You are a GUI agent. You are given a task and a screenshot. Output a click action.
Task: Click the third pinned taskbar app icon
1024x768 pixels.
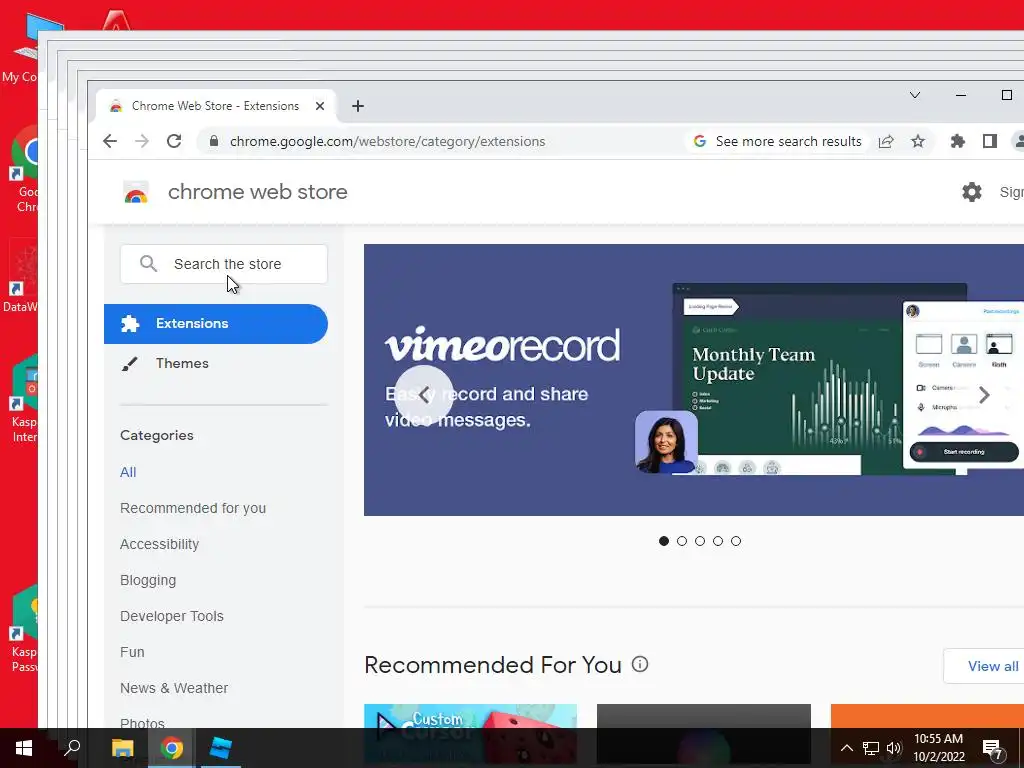point(221,748)
